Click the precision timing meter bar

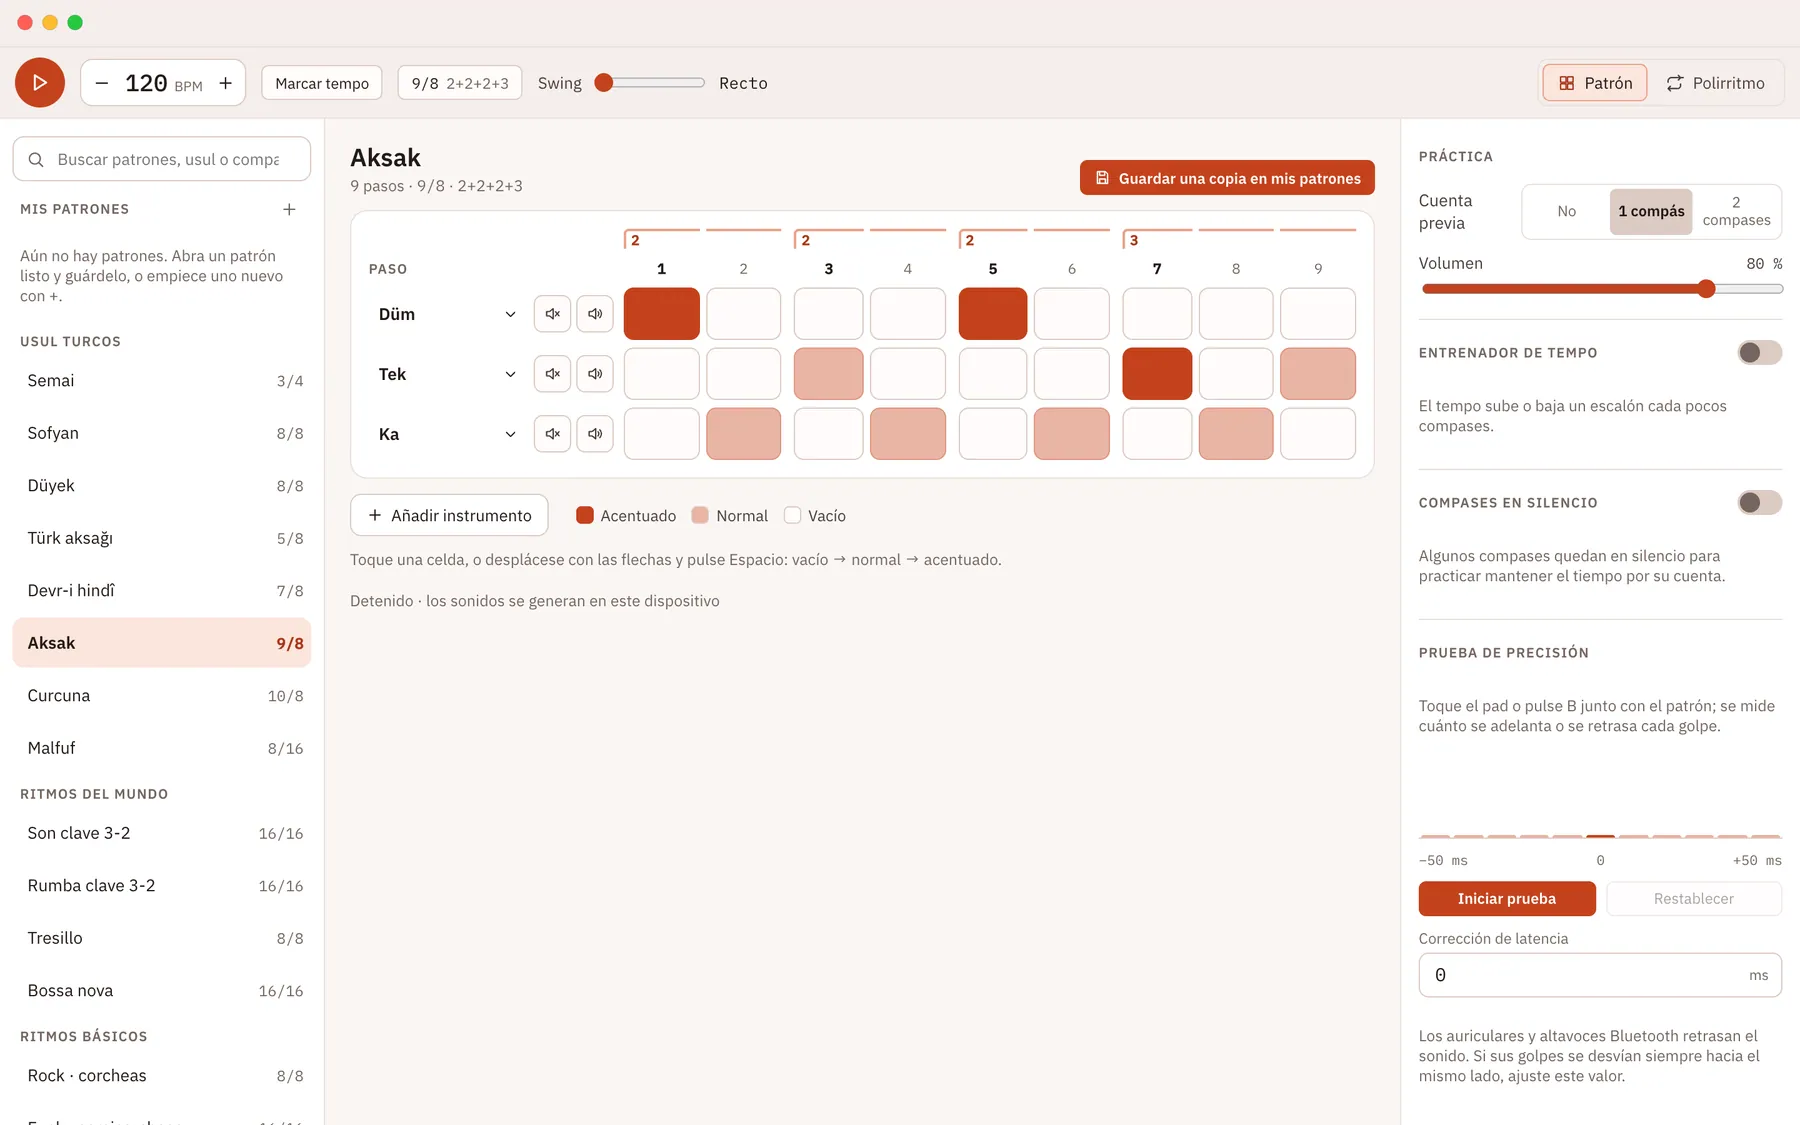click(1600, 836)
